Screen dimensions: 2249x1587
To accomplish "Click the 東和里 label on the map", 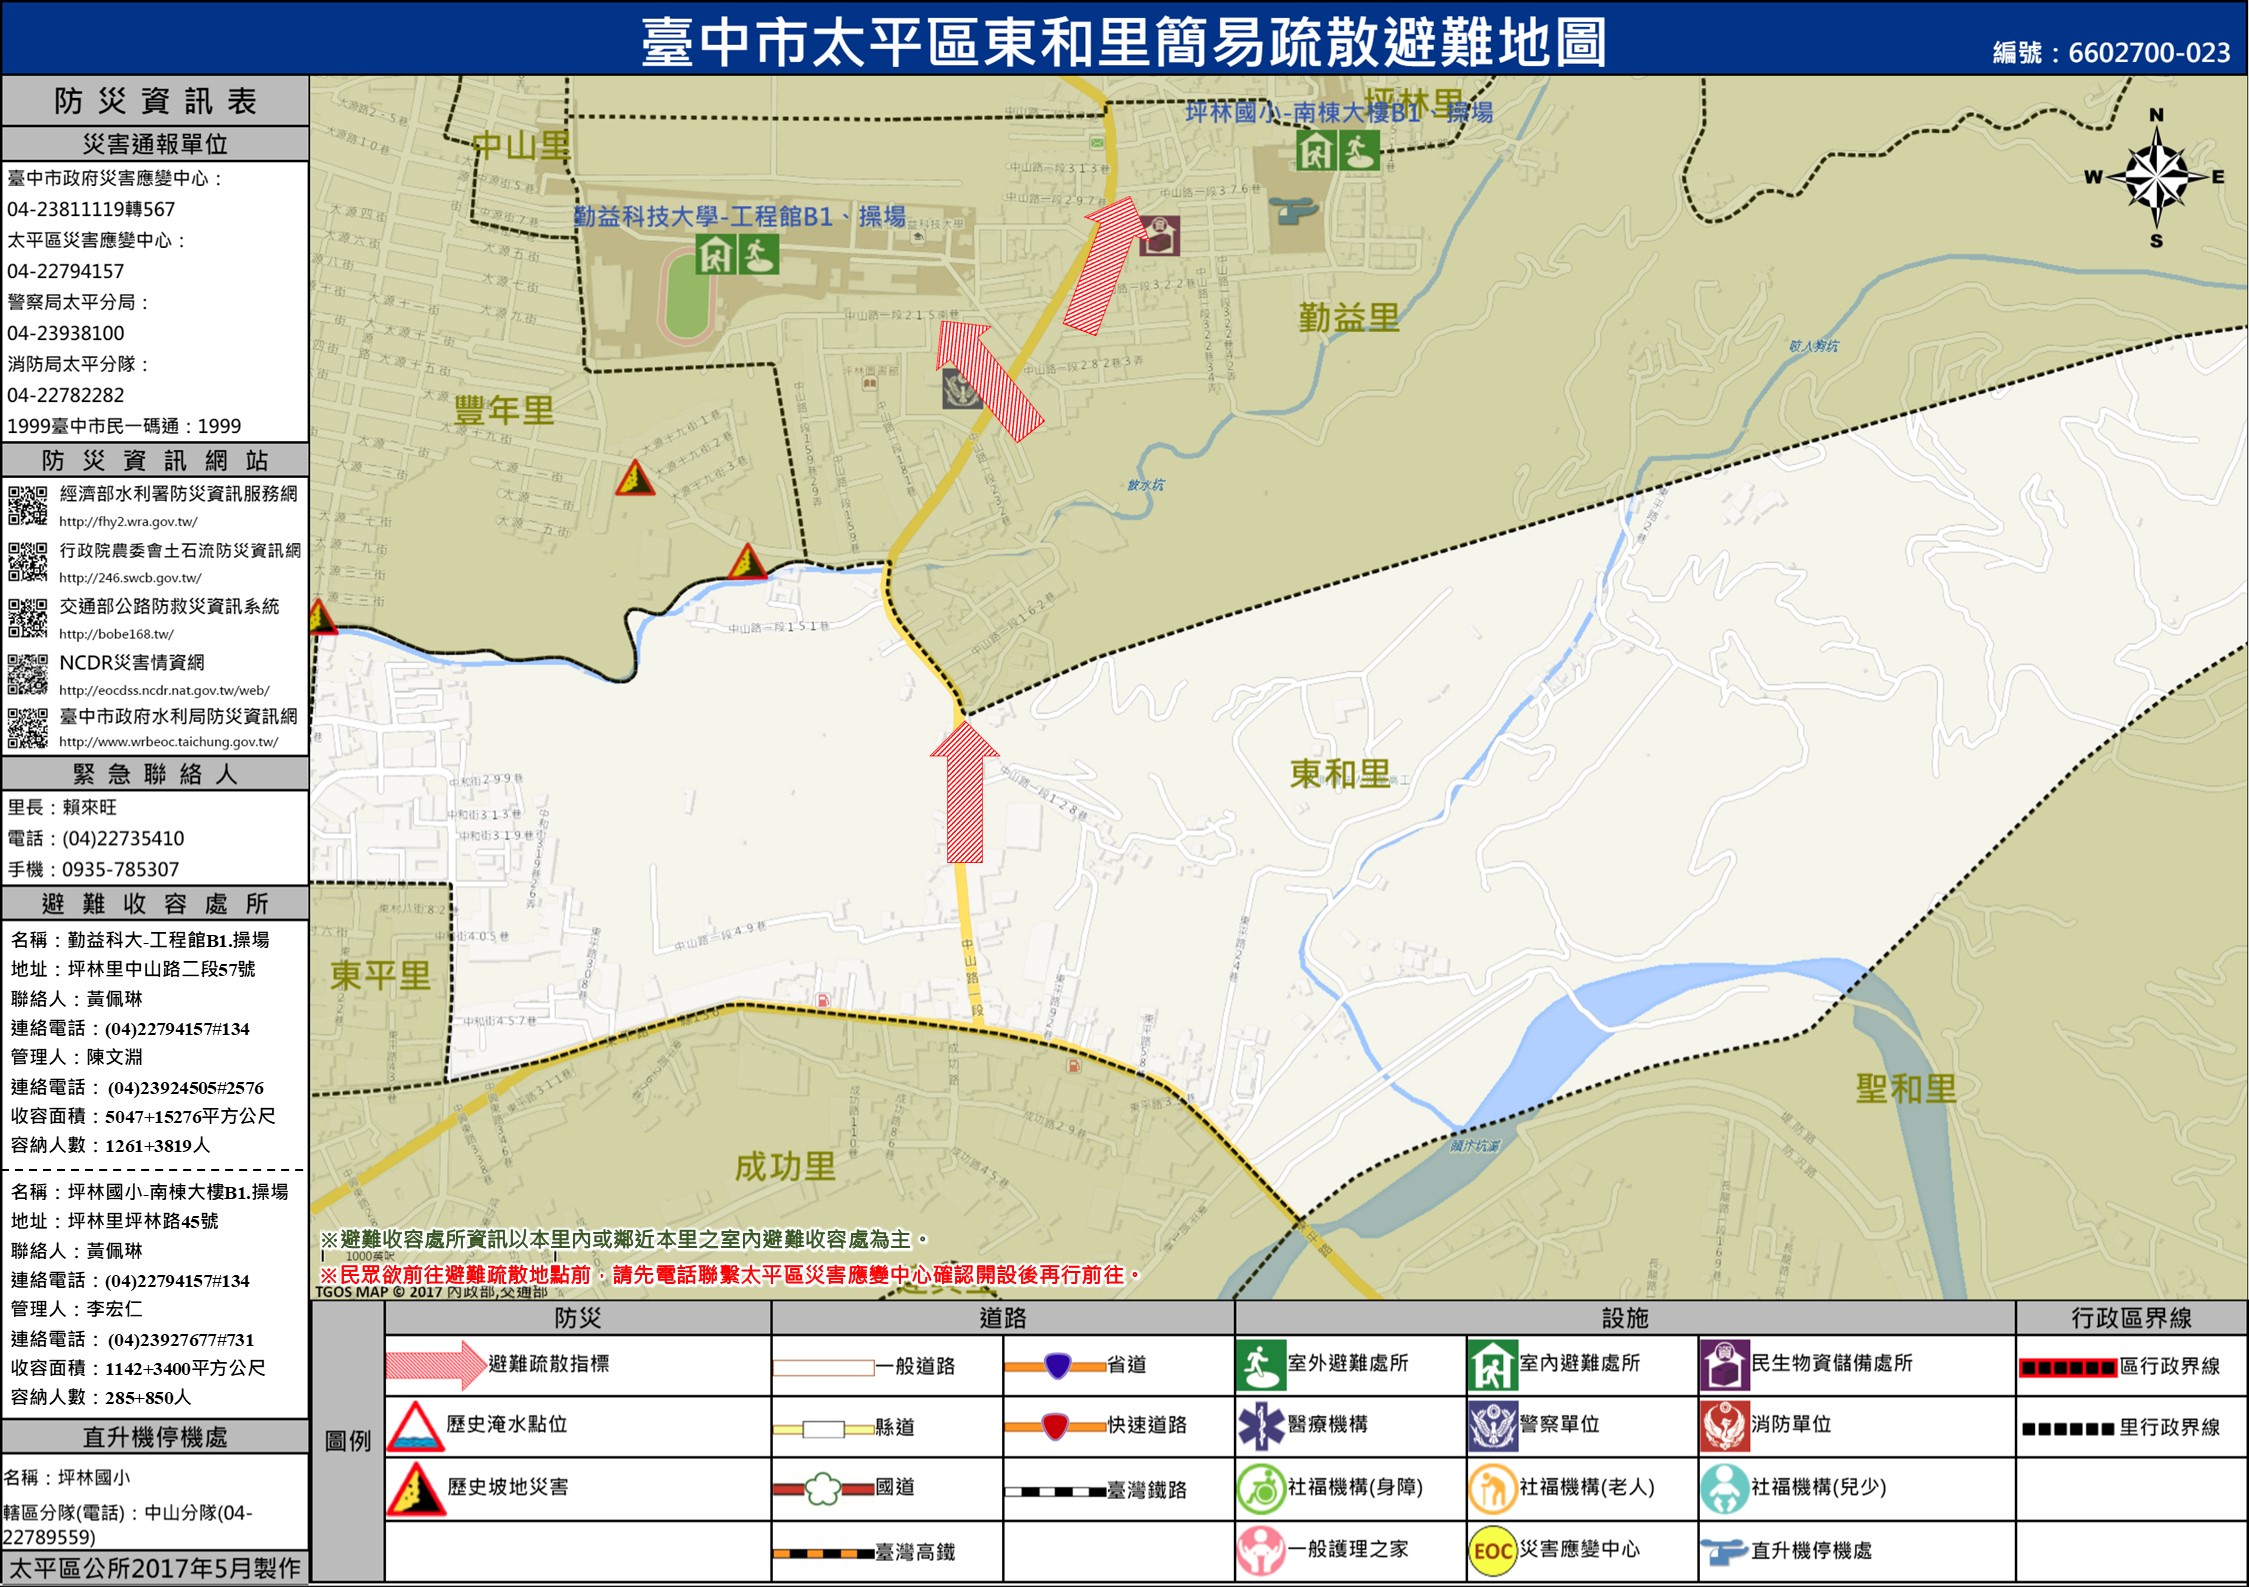I will coord(1340,773).
